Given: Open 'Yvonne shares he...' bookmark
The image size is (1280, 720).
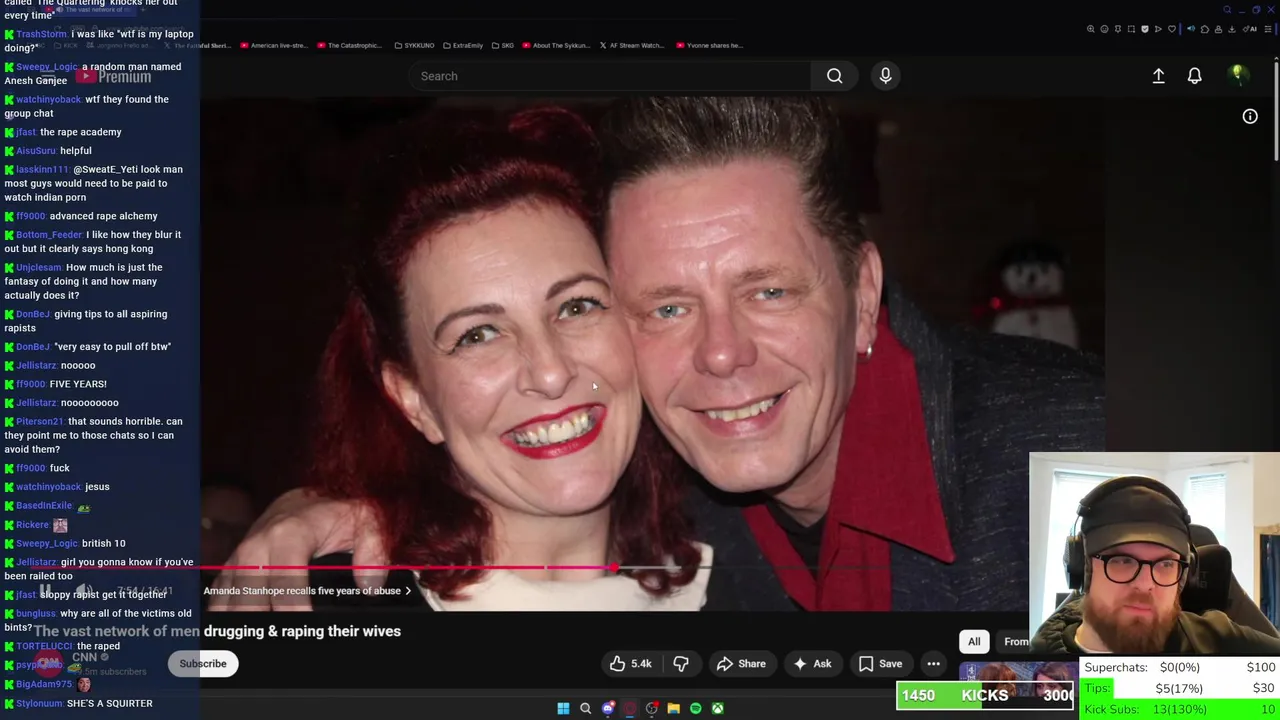Looking at the screenshot, I should click(x=710, y=45).
